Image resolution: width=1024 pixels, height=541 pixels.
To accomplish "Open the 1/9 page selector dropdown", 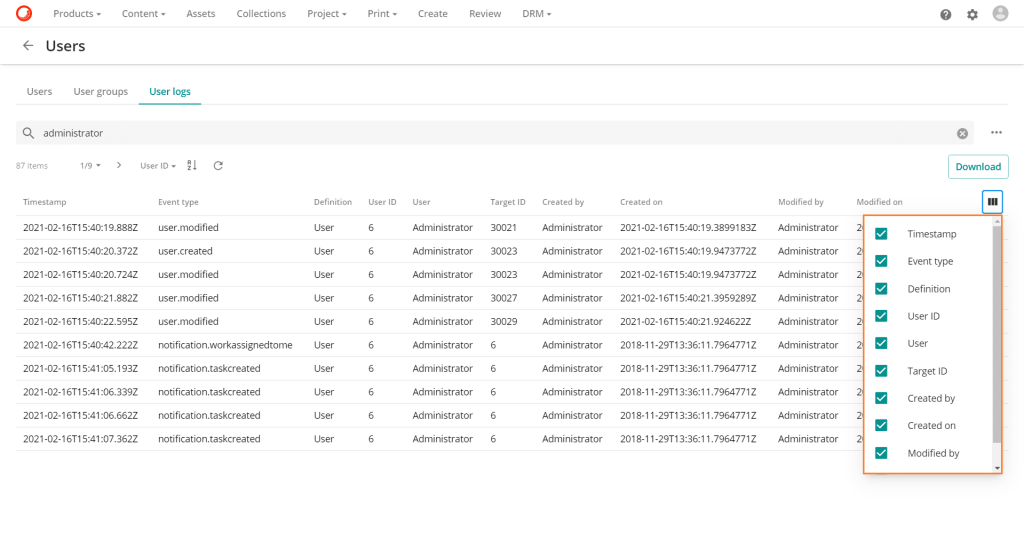I will [90, 166].
